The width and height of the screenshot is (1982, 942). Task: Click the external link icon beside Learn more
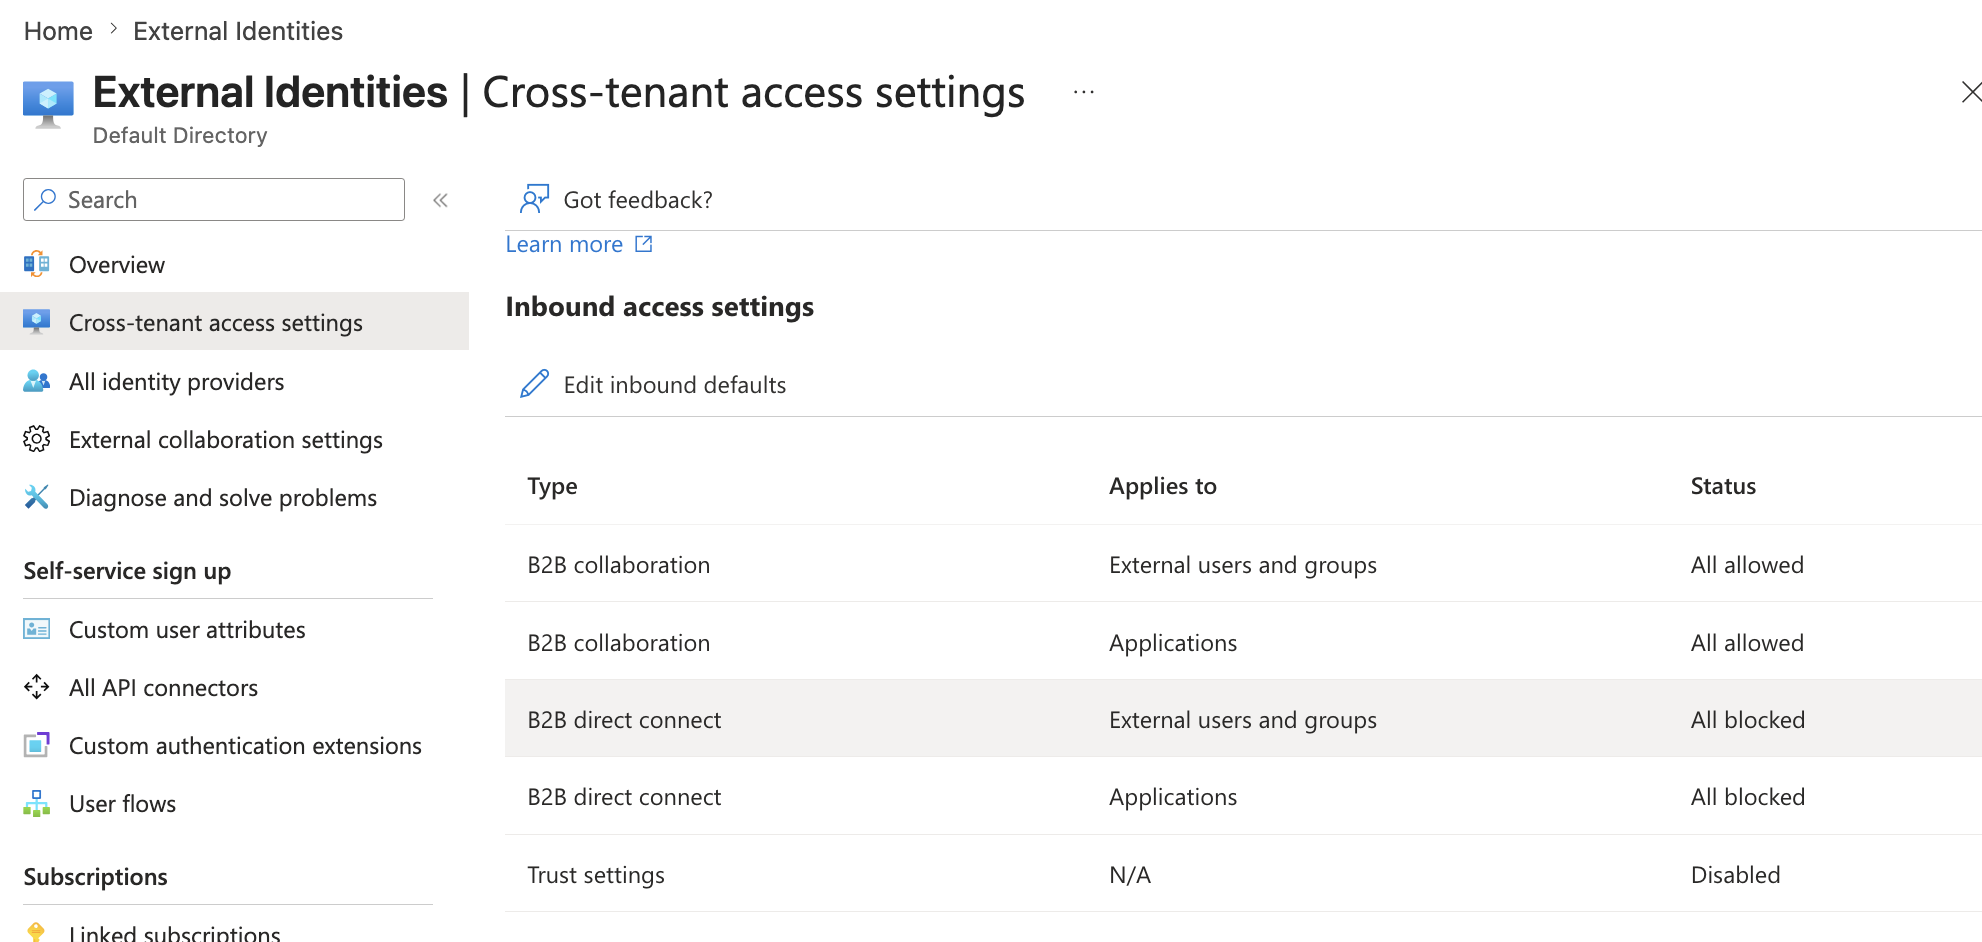click(x=644, y=244)
